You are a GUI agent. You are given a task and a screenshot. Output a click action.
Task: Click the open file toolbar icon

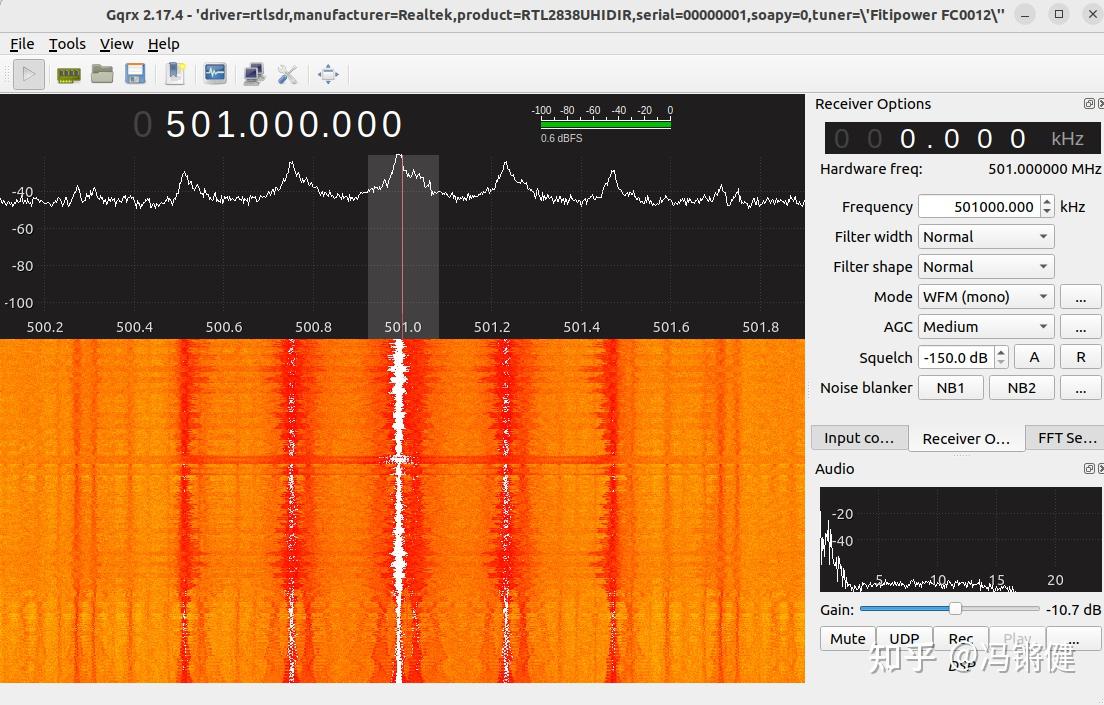[x=102, y=74]
